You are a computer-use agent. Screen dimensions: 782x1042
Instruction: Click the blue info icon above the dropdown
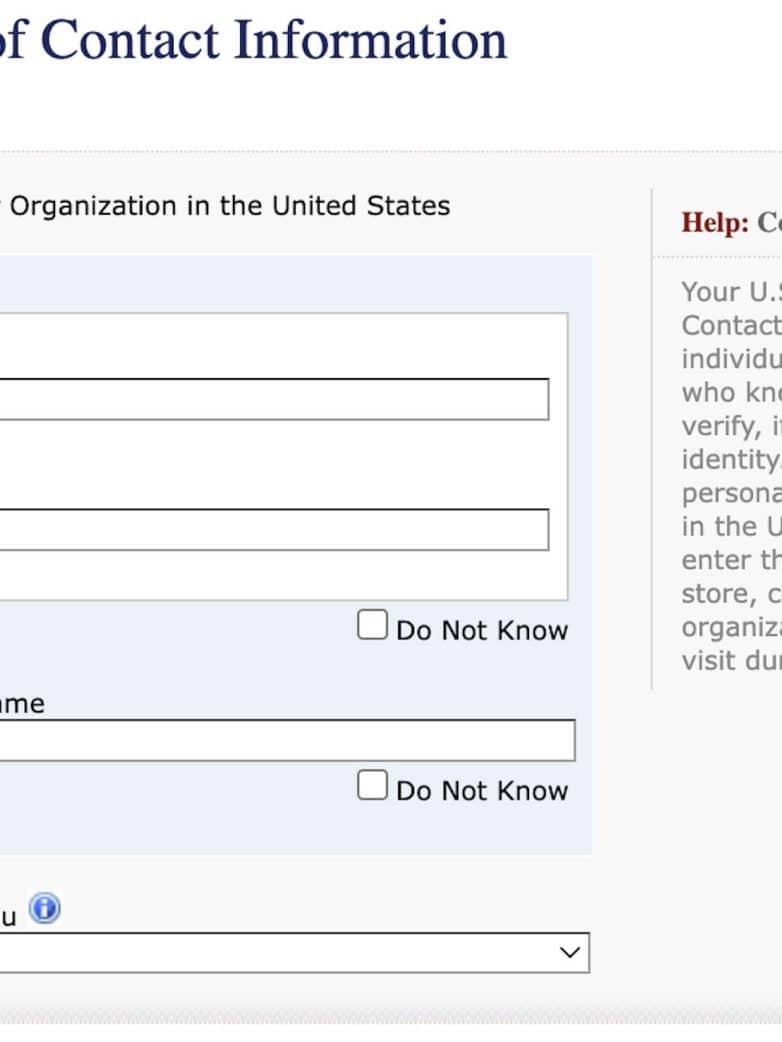45,909
